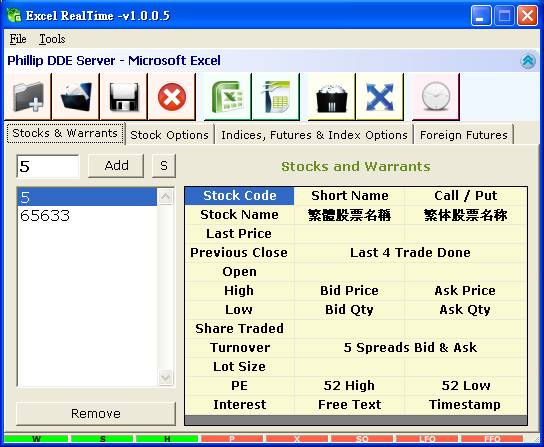544x447 pixels.
Task: Select the Share Traded field cell
Action: 239,328
